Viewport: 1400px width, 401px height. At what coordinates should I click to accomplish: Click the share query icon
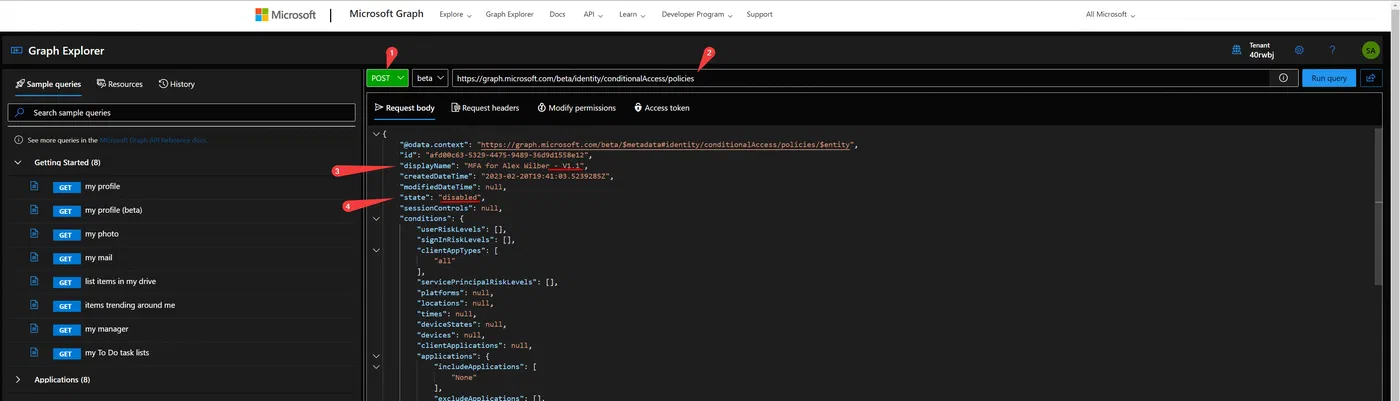[1371, 77]
